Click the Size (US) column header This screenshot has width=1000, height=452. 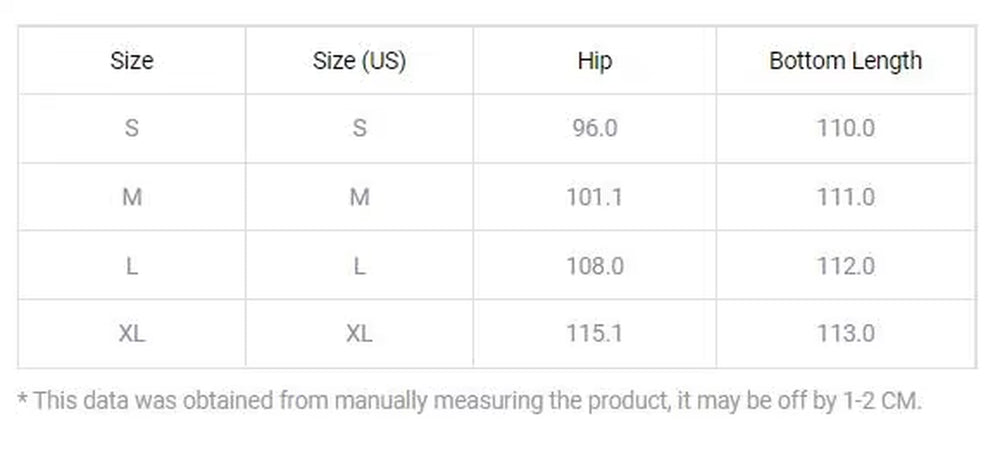click(359, 61)
